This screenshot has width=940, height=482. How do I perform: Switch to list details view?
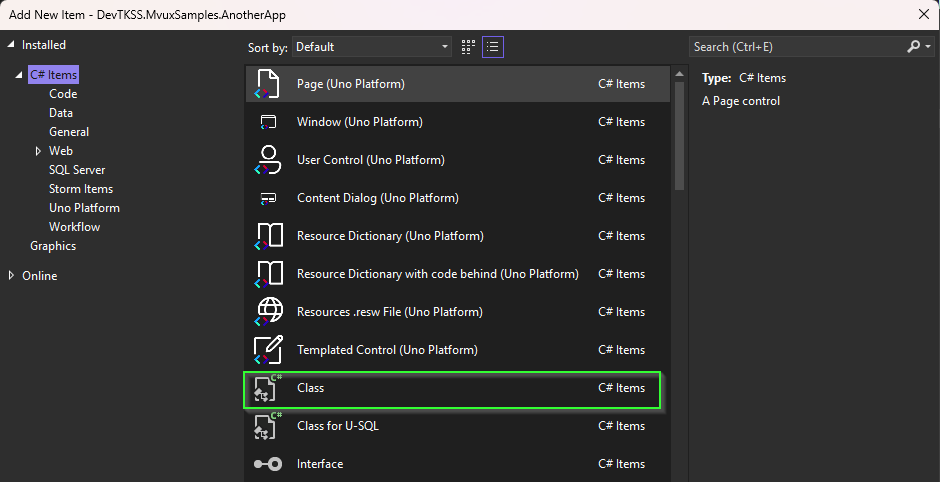coord(492,47)
